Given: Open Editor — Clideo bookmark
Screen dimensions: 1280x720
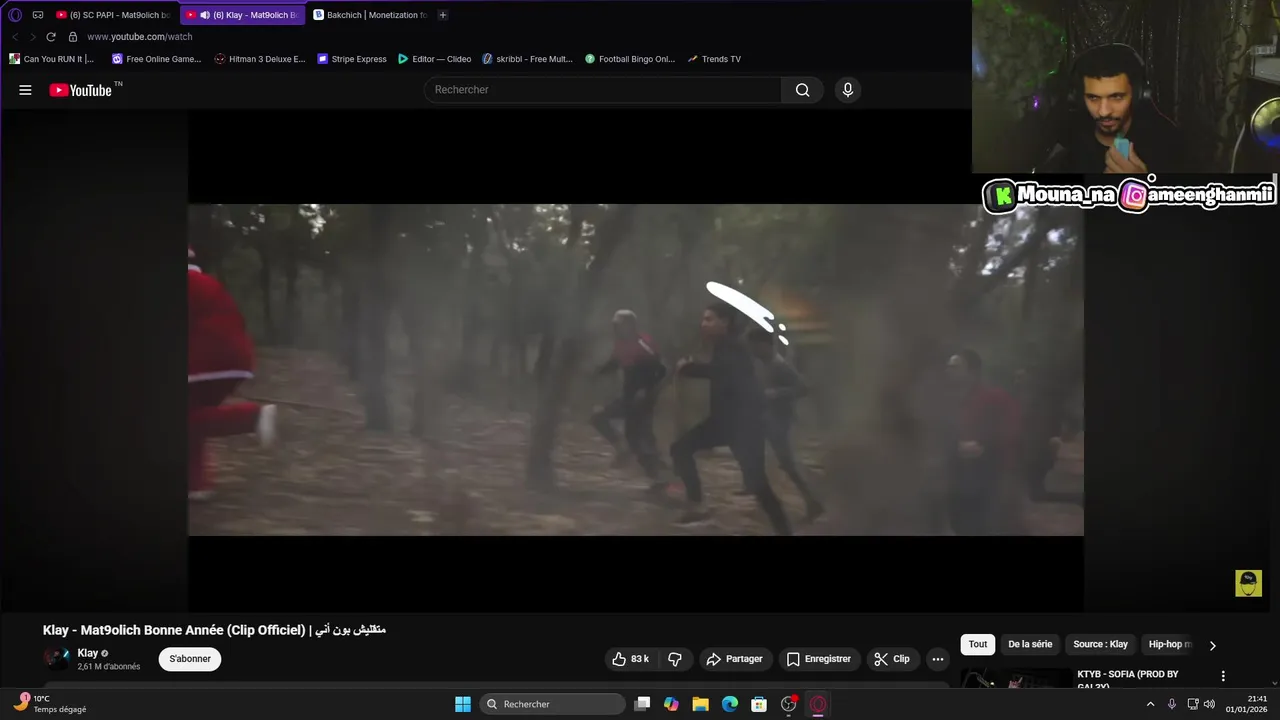Looking at the screenshot, I should pos(434,59).
